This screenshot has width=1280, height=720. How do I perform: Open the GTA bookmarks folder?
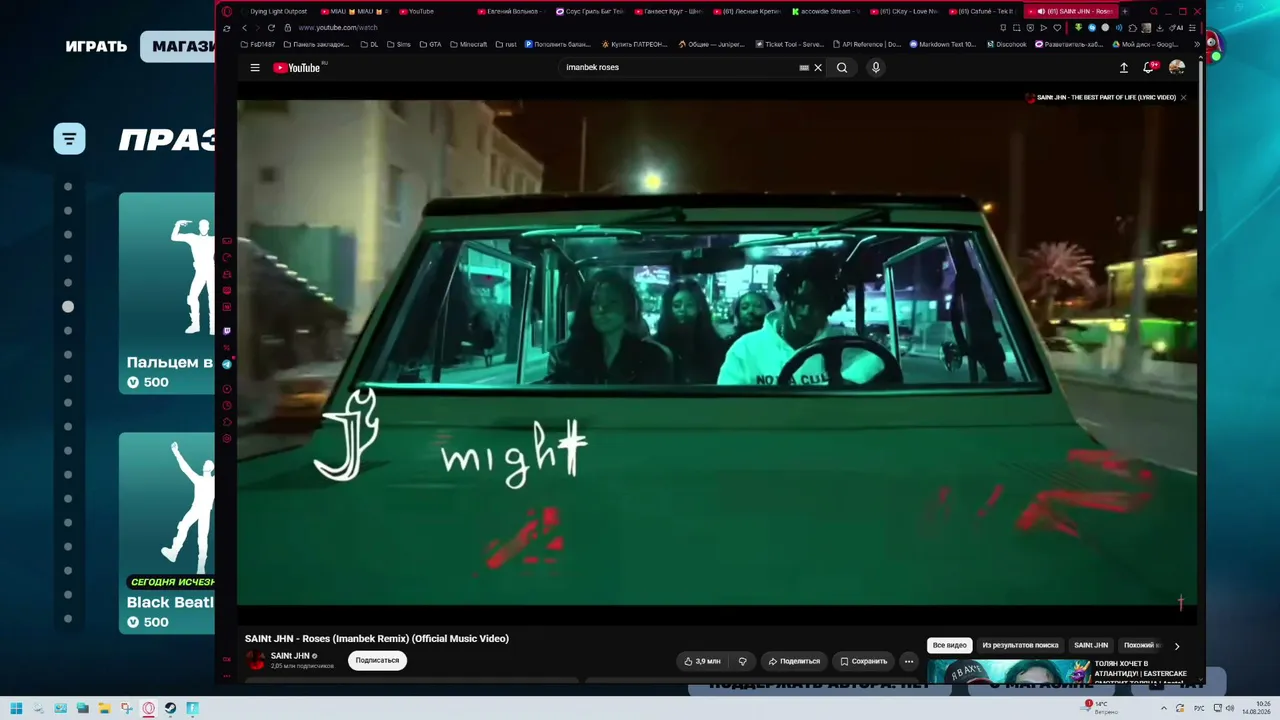(x=430, y=44)
